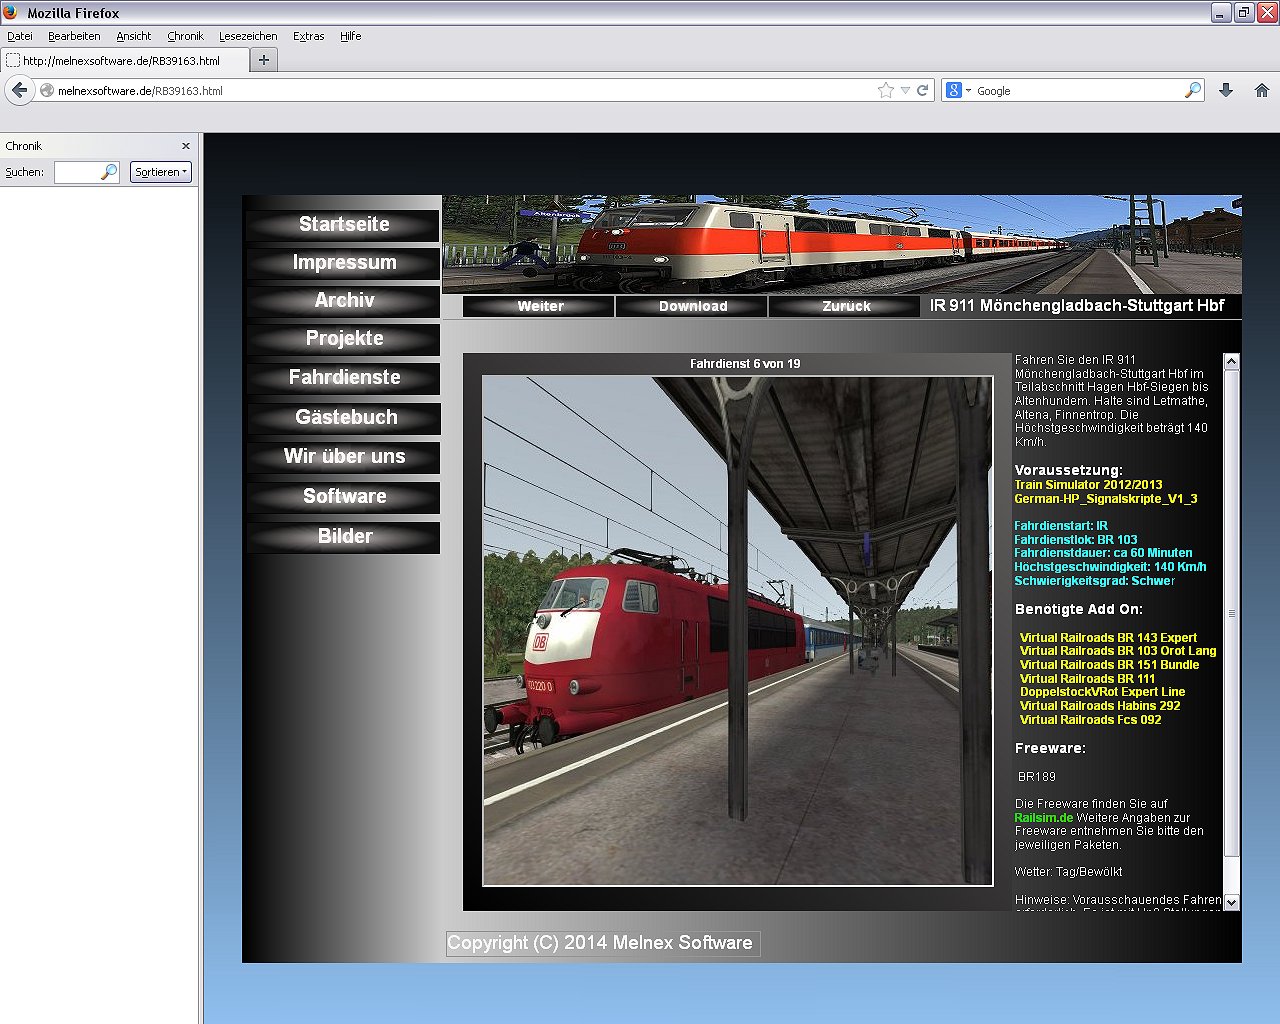Click the header banner train image
This screenshot has width=1280, height=1024.
pos(842,244)
